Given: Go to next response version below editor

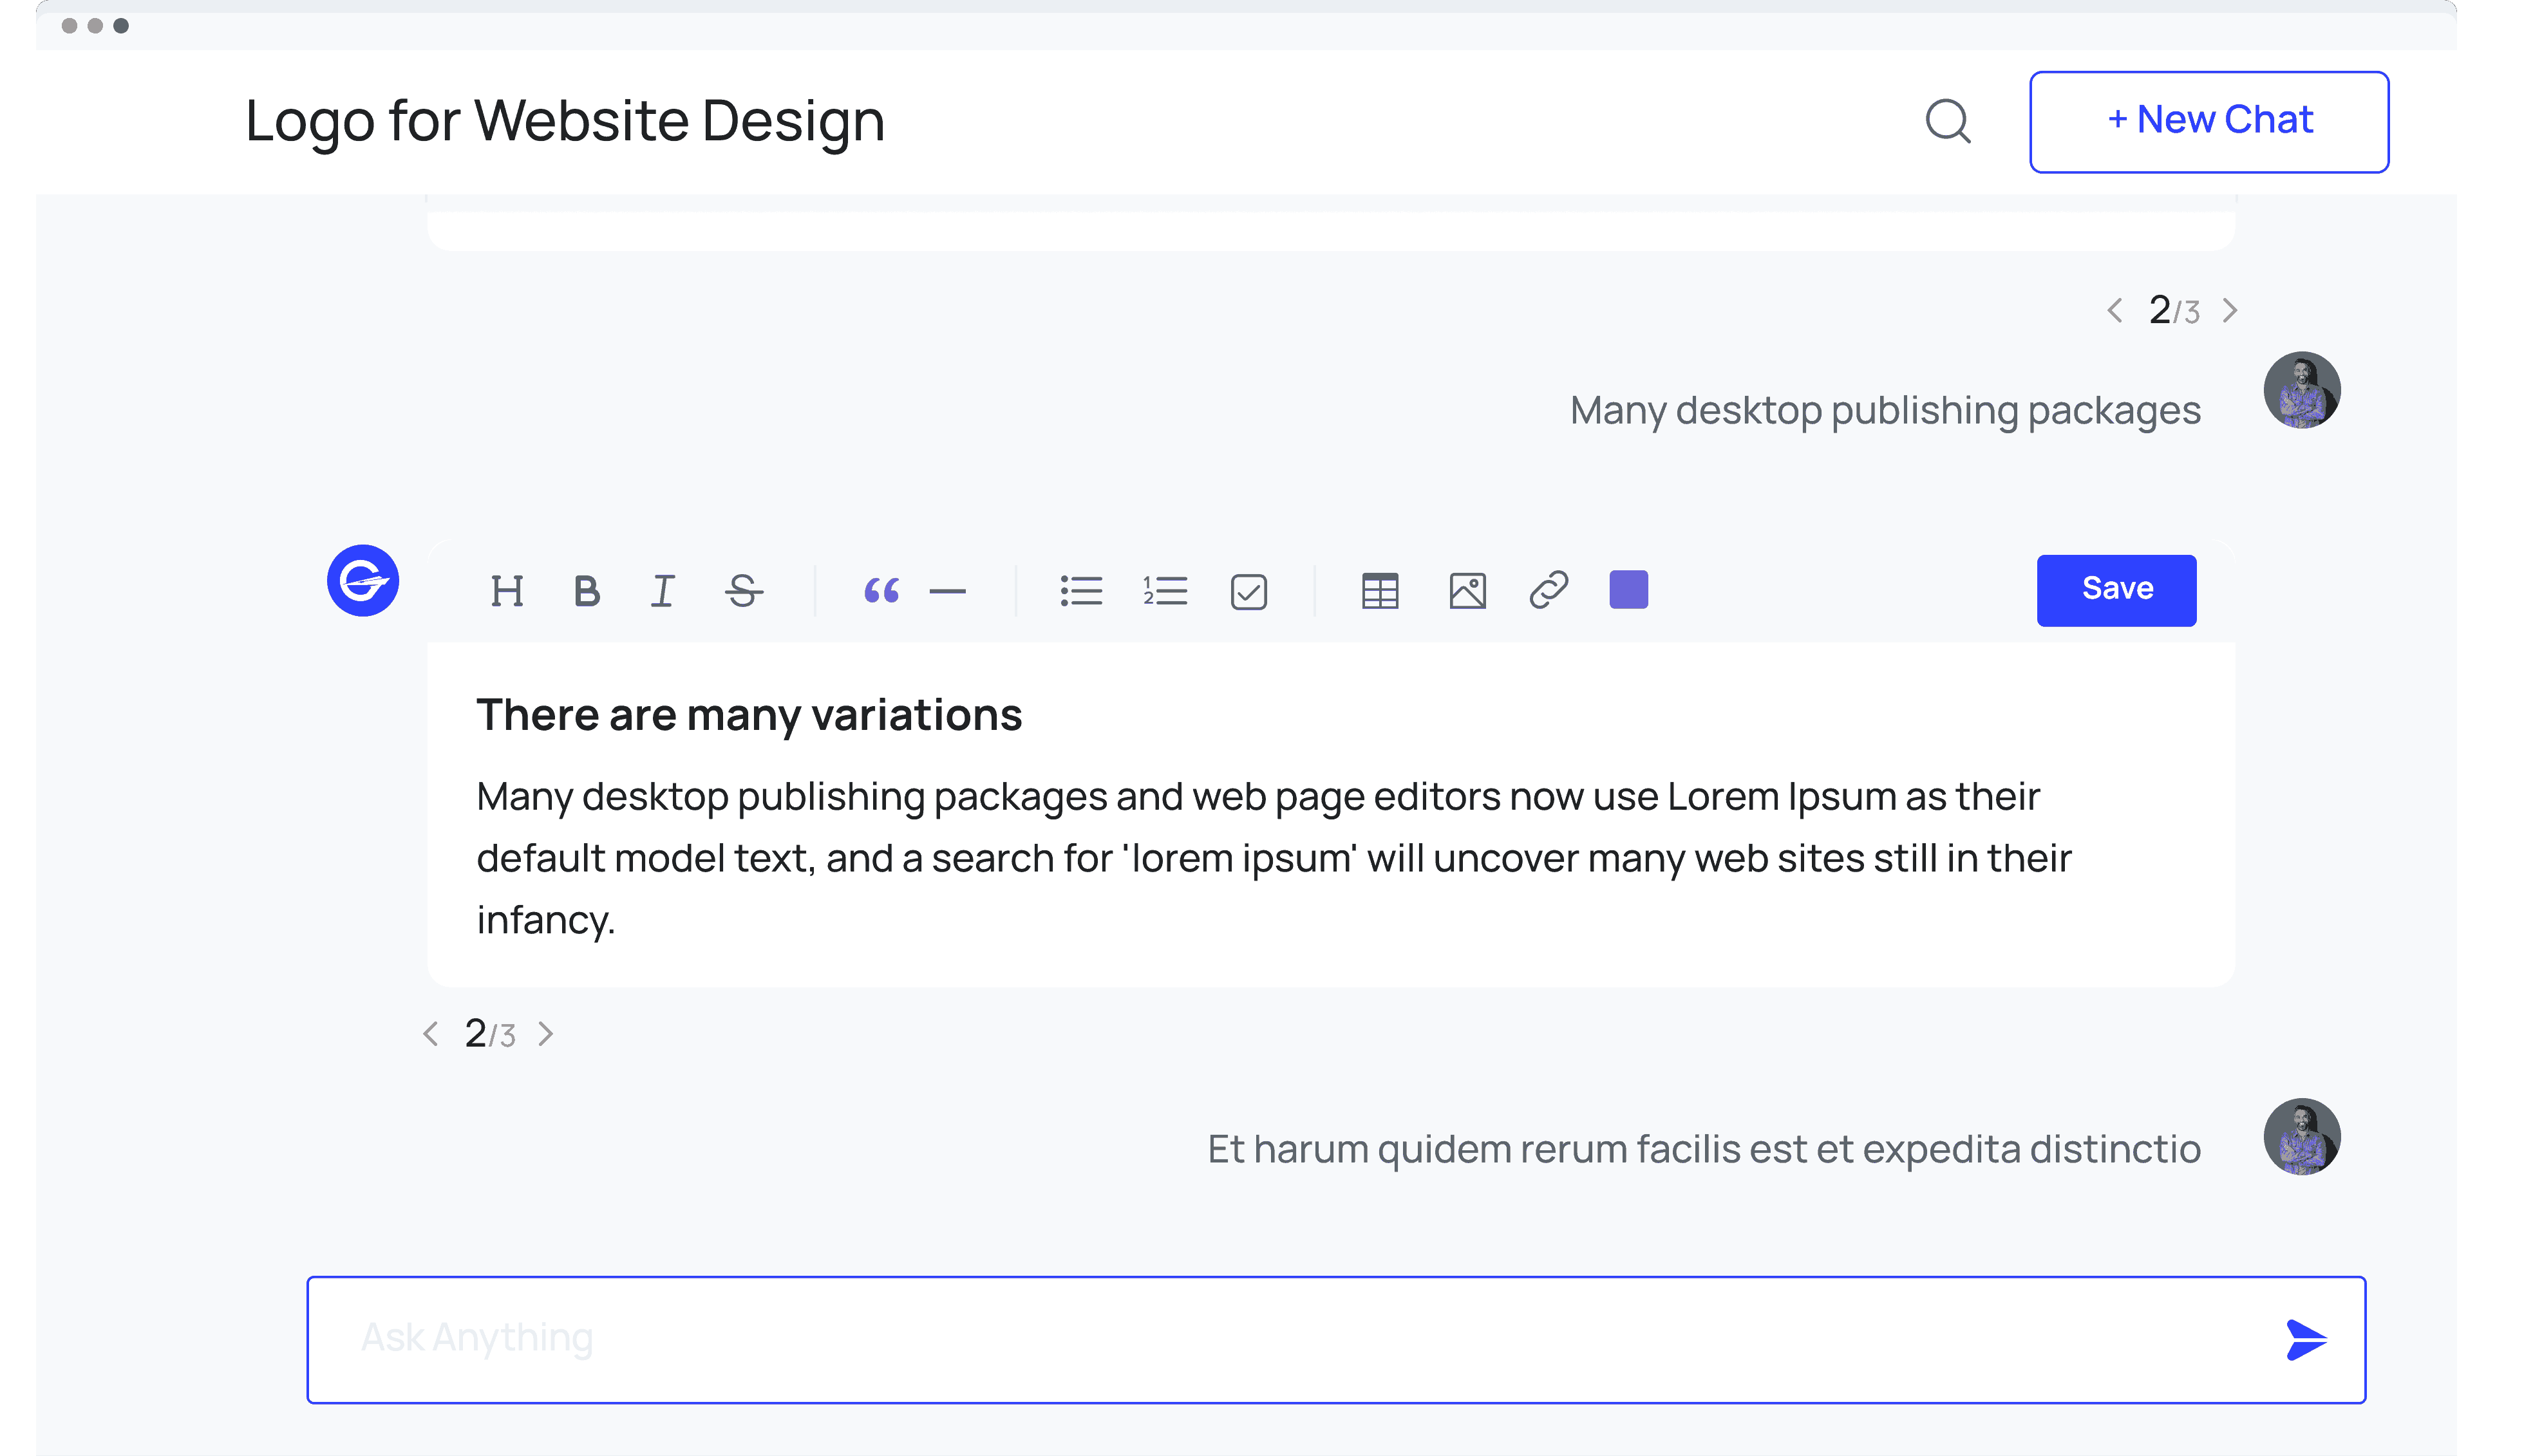Looking at the screenshot, I should coord(546,1034).
